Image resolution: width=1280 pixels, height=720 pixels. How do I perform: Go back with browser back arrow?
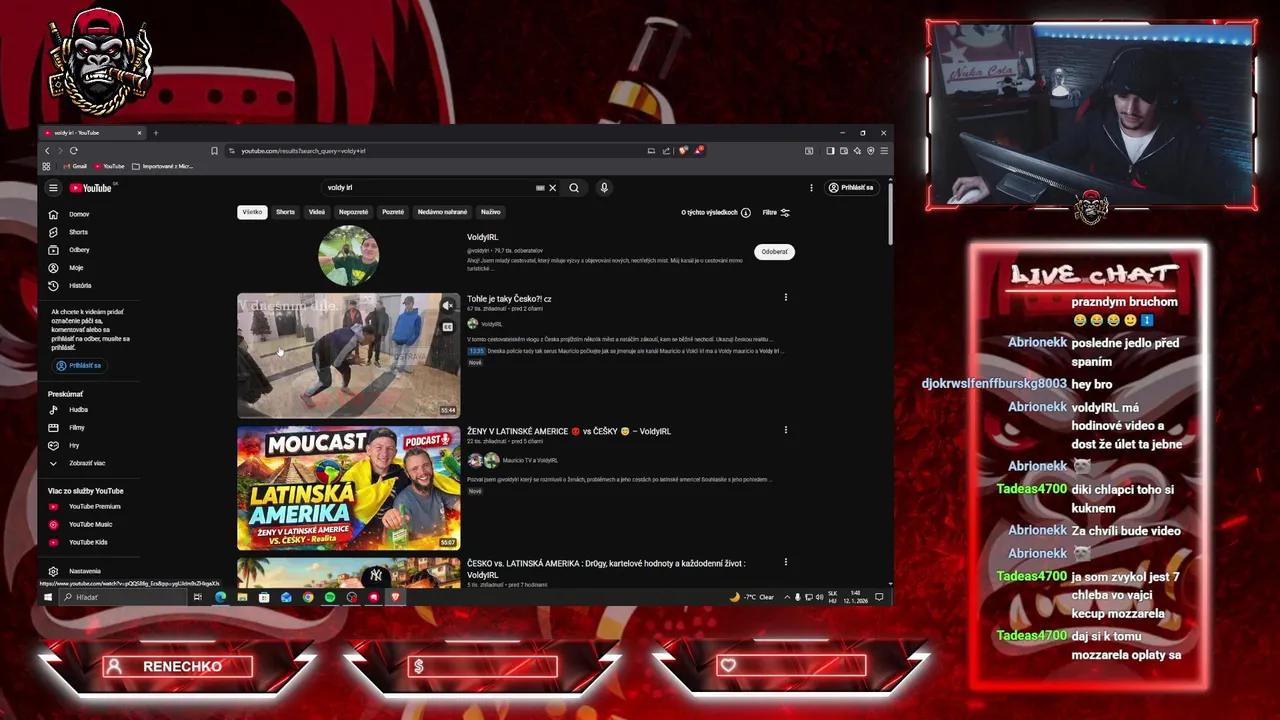click(x=47, y=151)
